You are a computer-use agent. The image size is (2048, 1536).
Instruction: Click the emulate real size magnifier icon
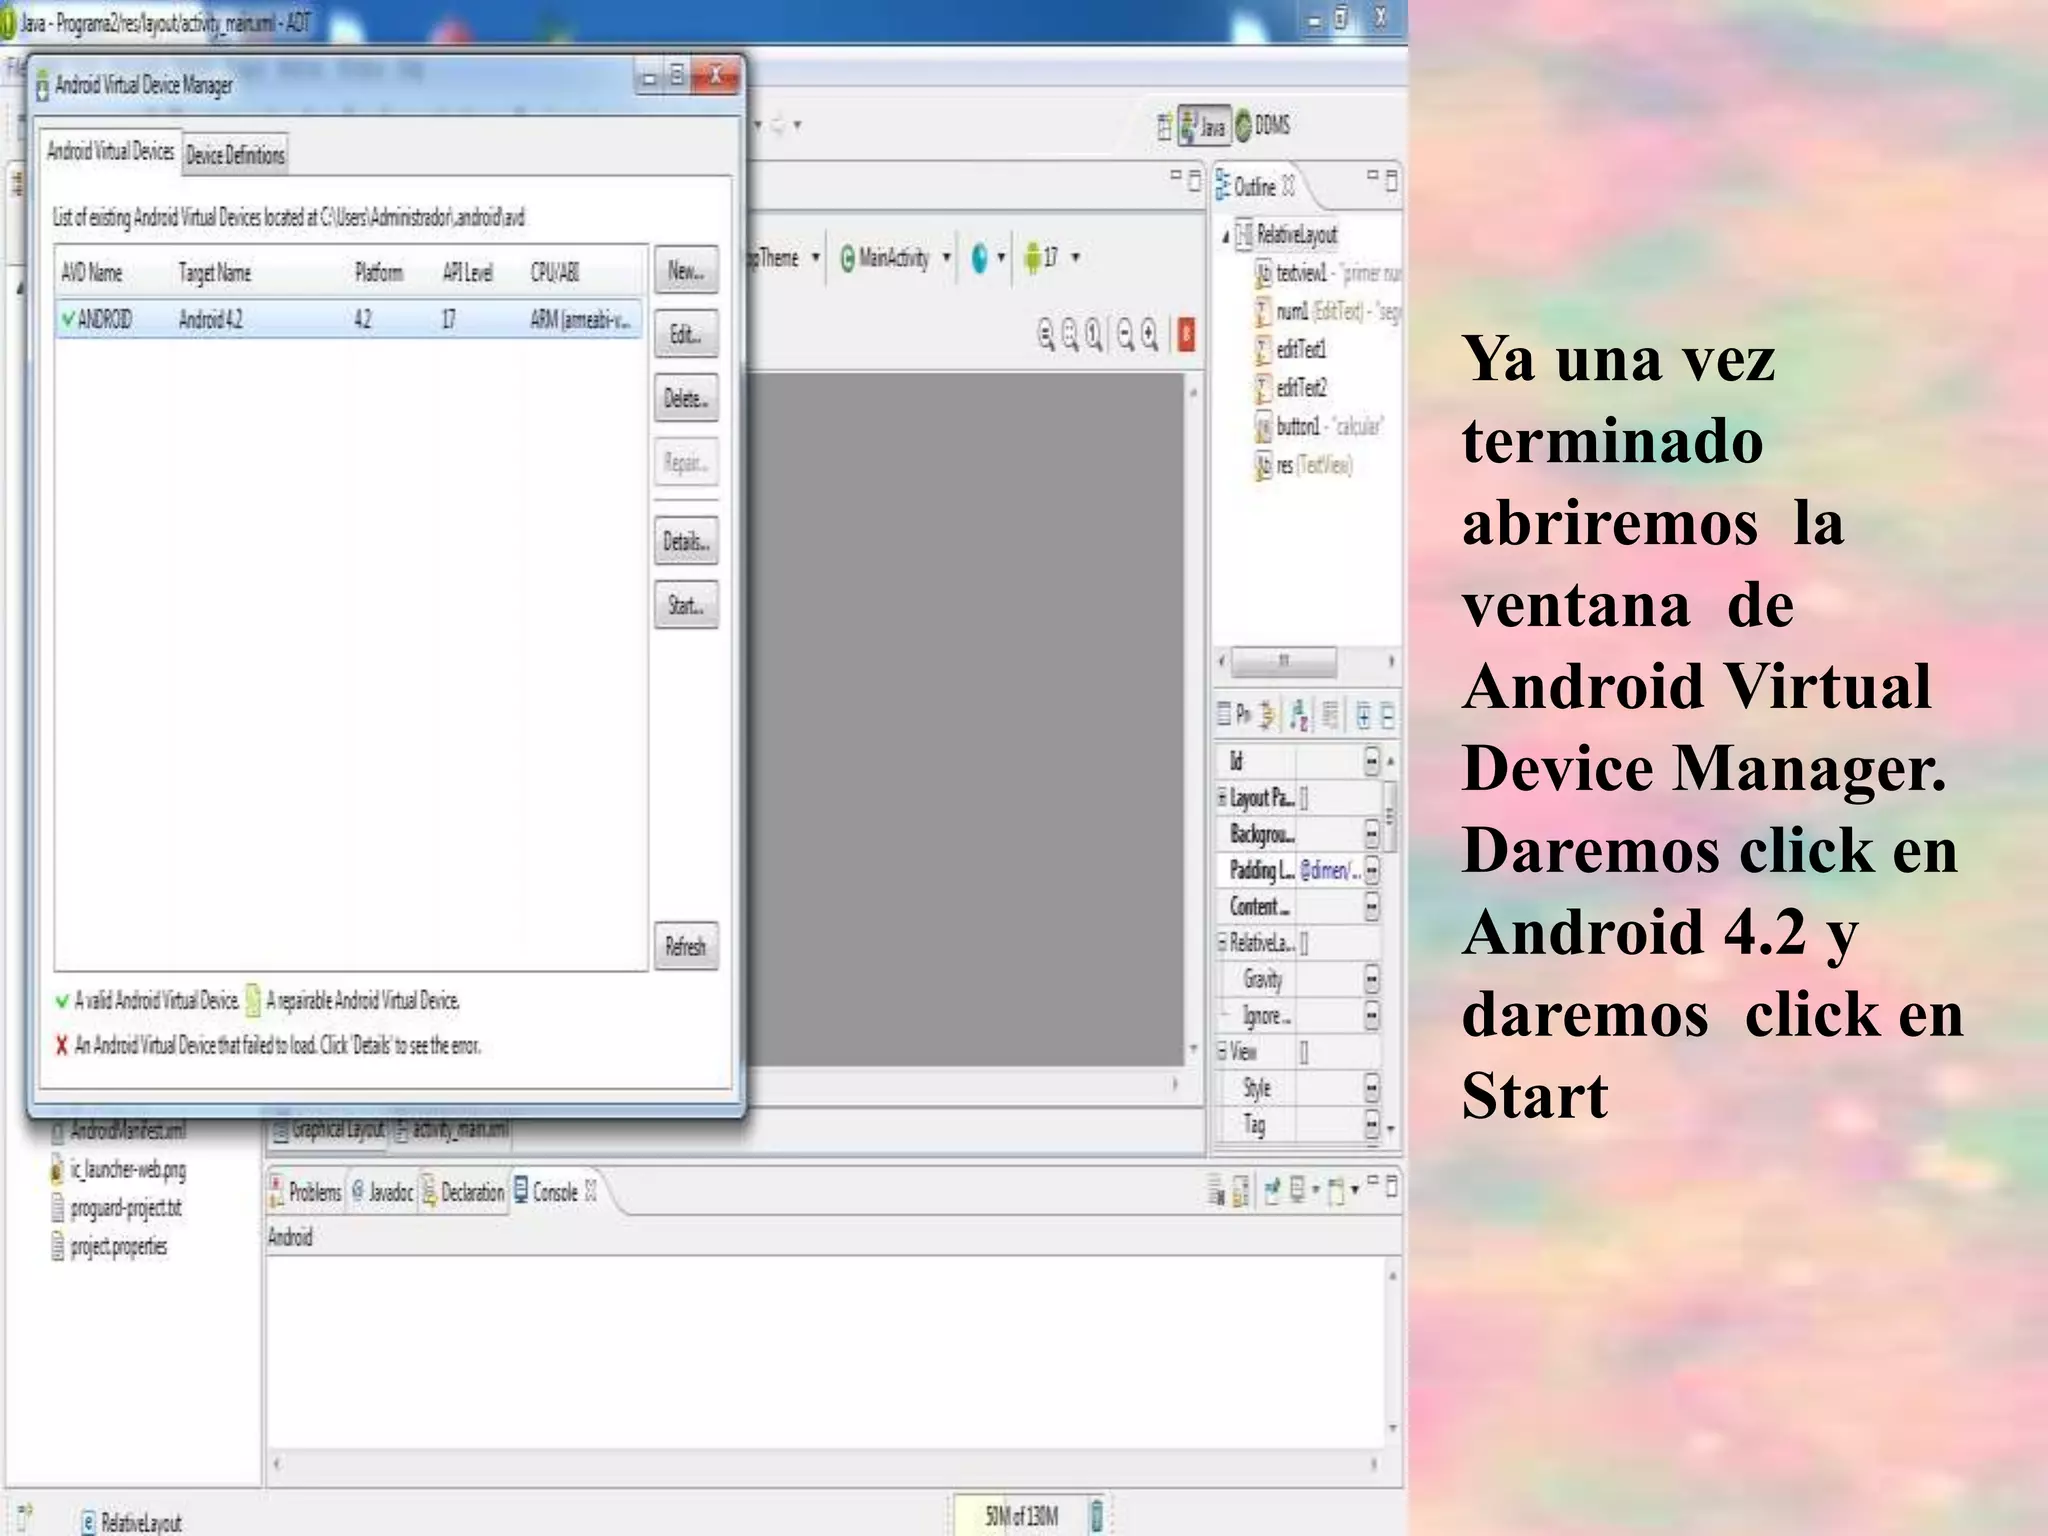pos(1046,334)
